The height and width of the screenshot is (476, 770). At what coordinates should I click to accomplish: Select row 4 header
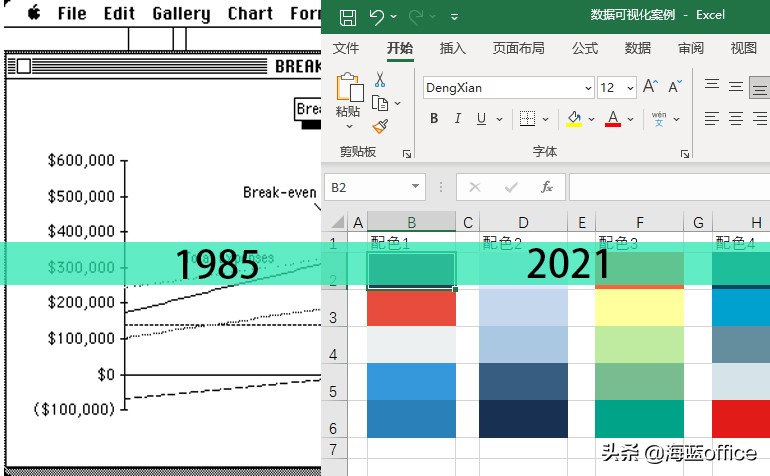(x=333, y=345)
